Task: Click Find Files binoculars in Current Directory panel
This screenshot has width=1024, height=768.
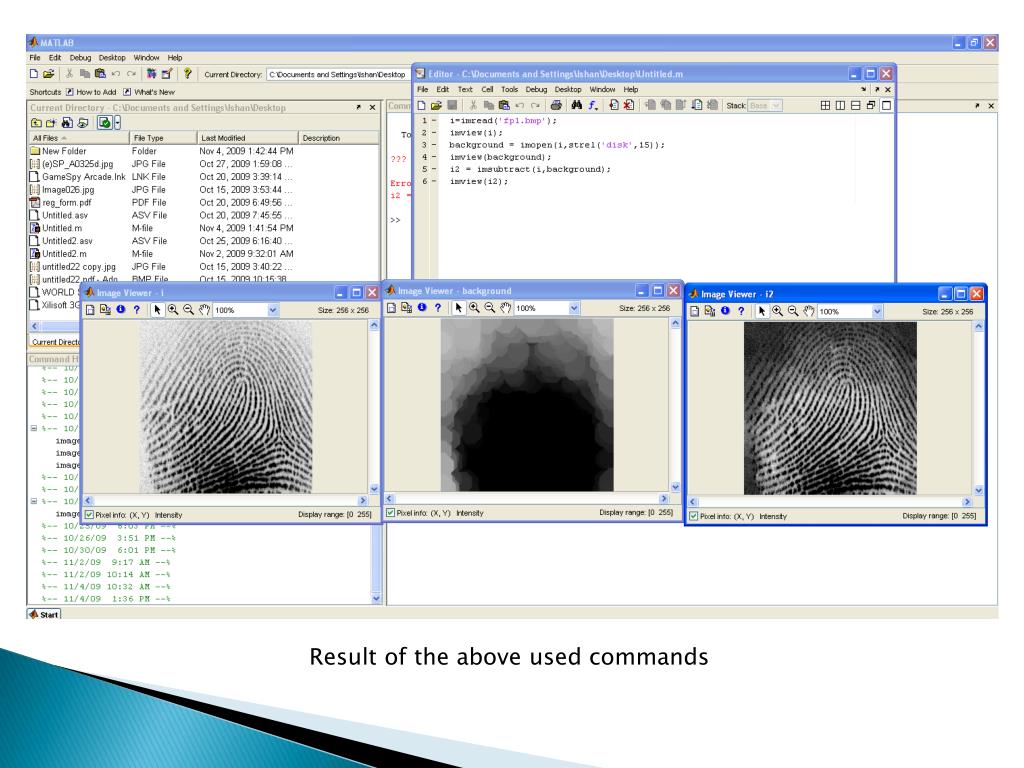Action: [67, 123]
